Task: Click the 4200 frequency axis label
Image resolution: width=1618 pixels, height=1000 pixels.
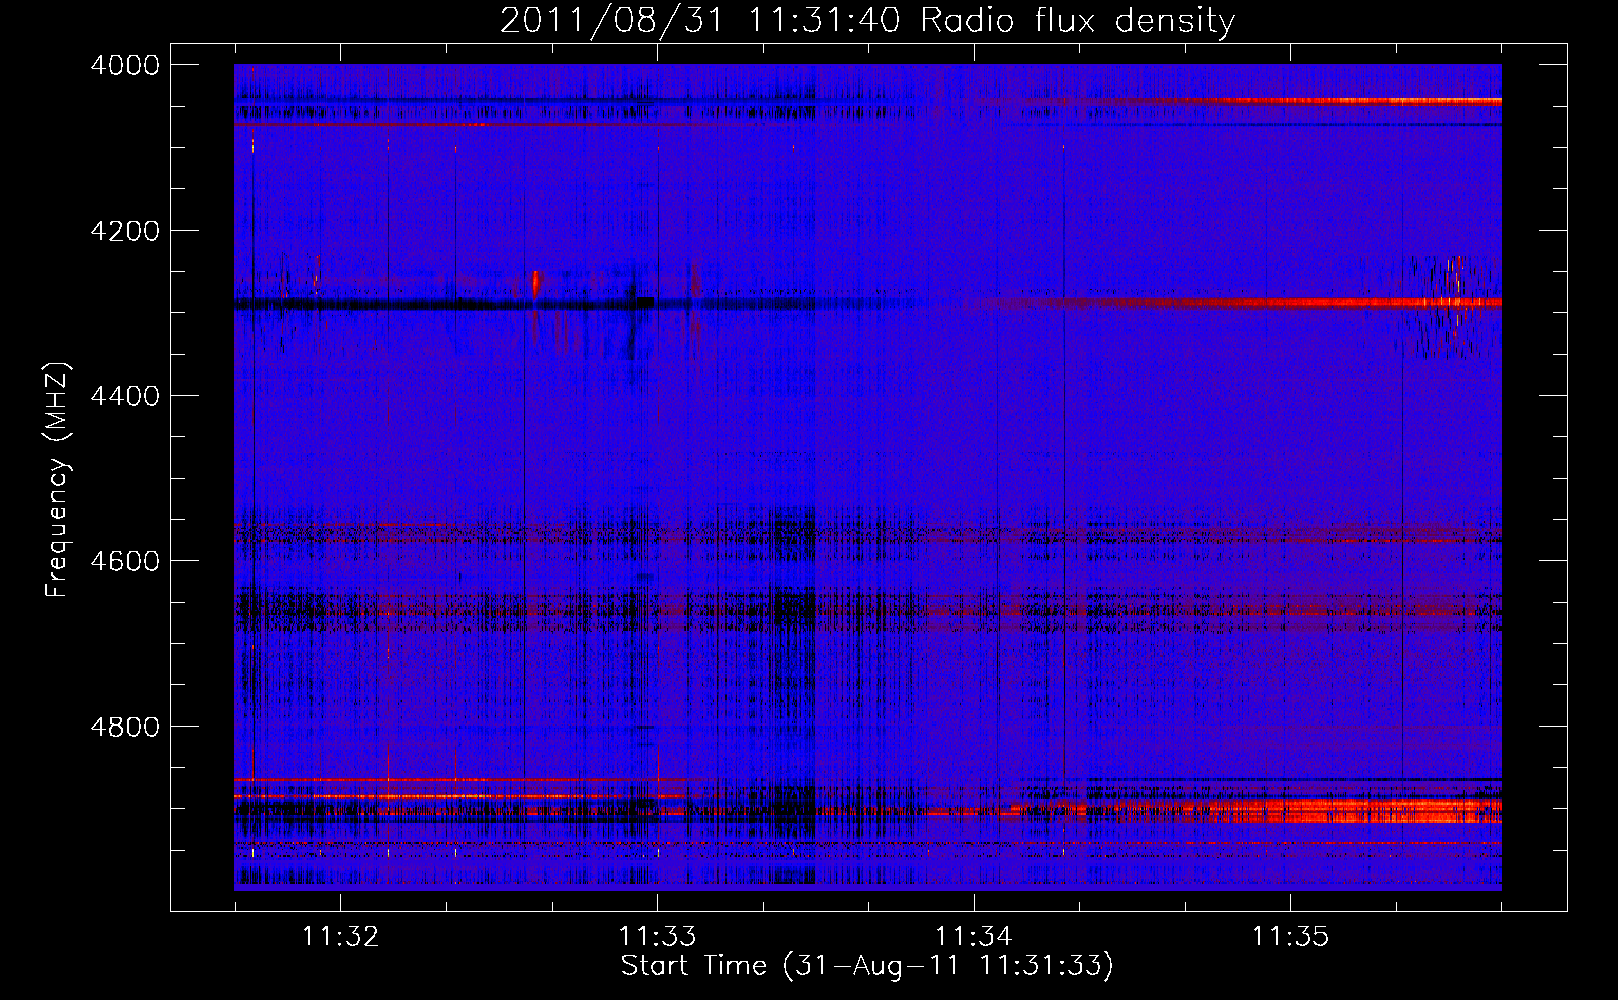Action: 125,231
